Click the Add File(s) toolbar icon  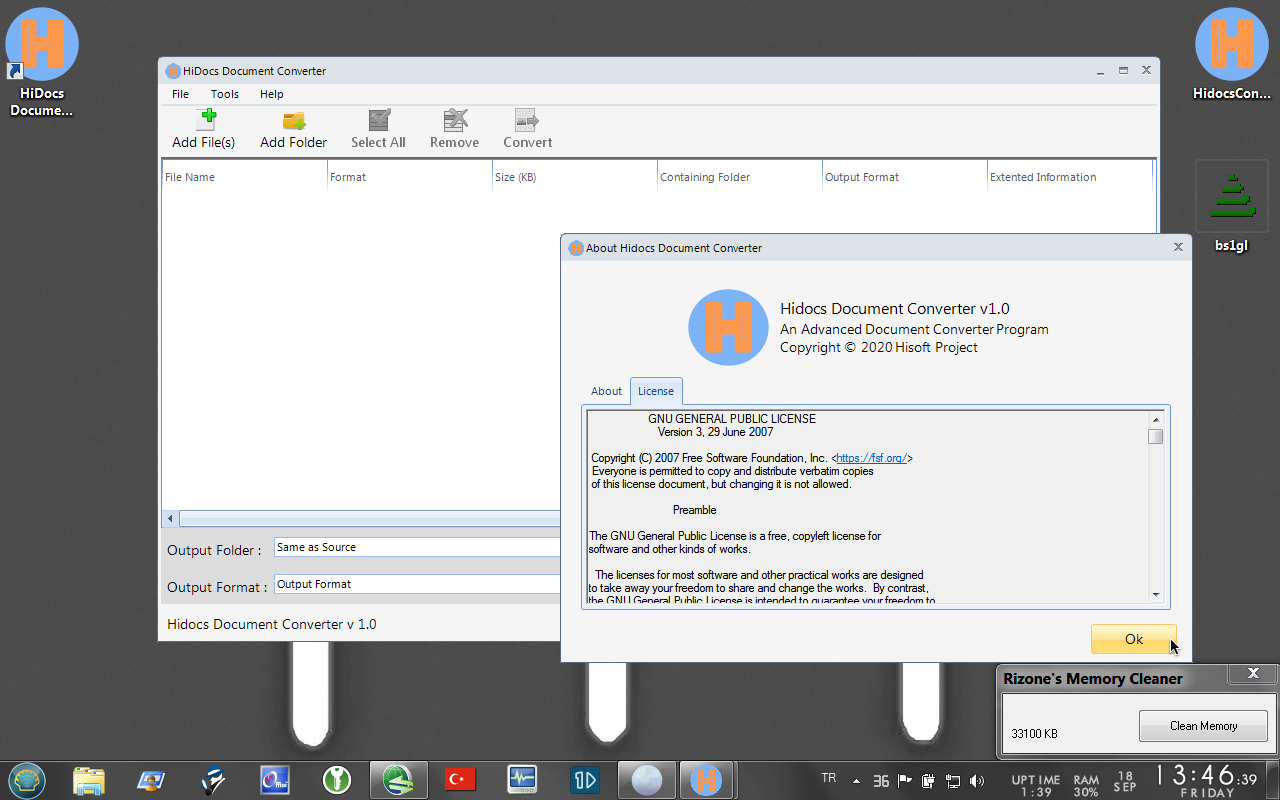click(206, 120)
